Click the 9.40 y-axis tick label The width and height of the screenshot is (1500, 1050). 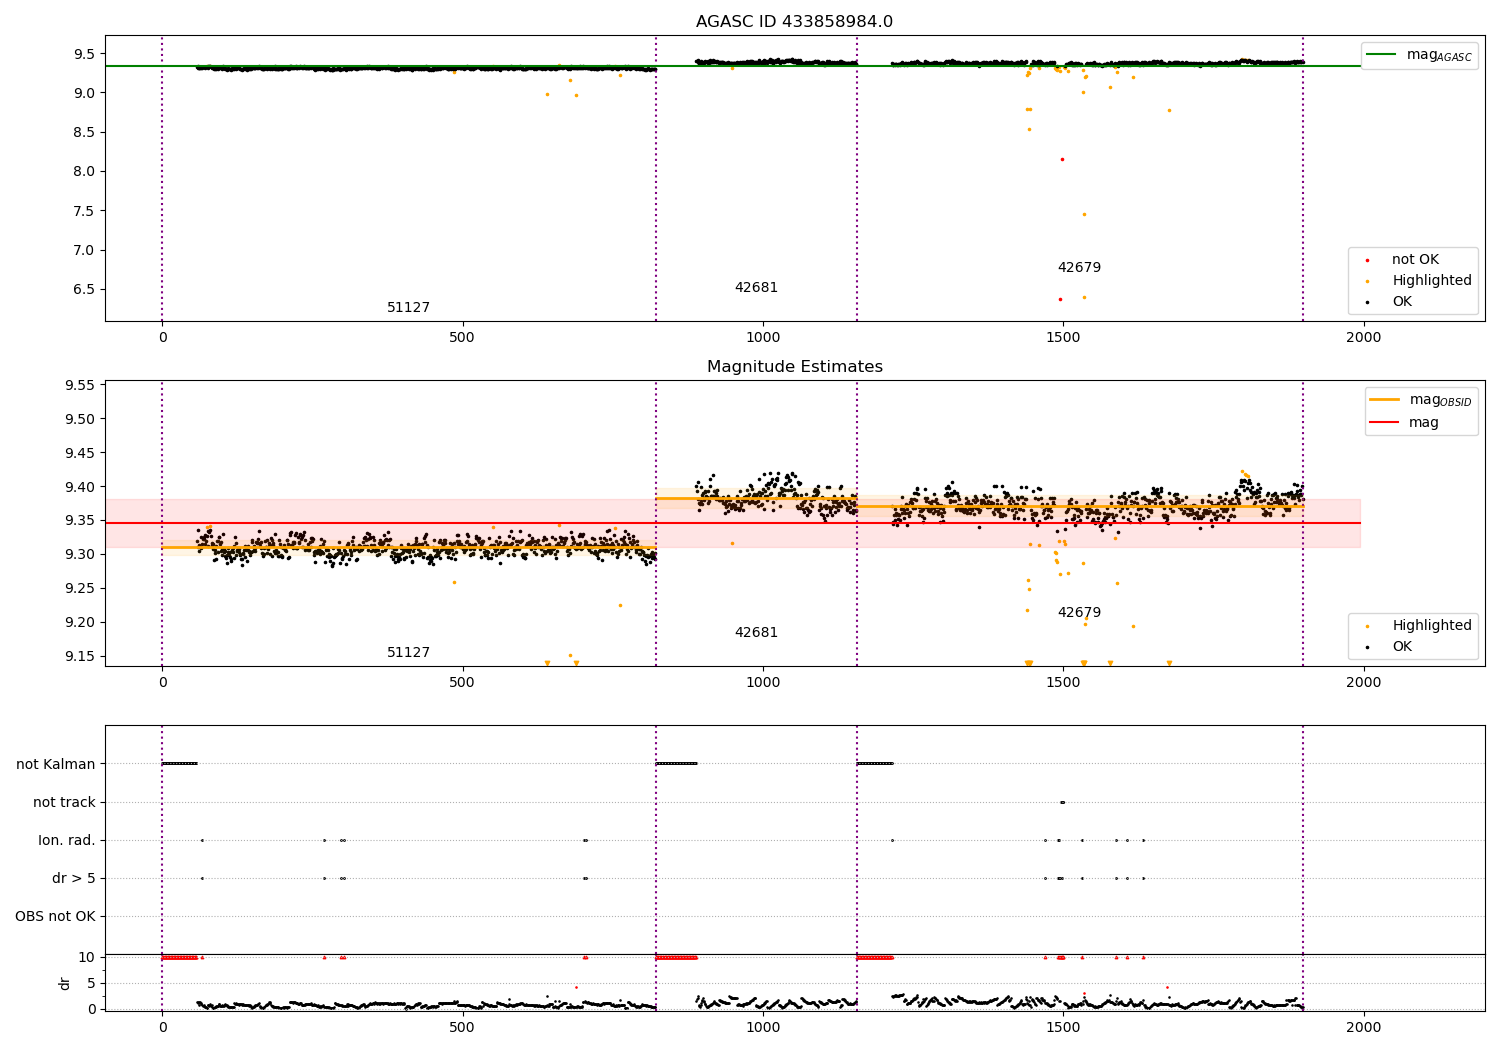coord(80,487)
